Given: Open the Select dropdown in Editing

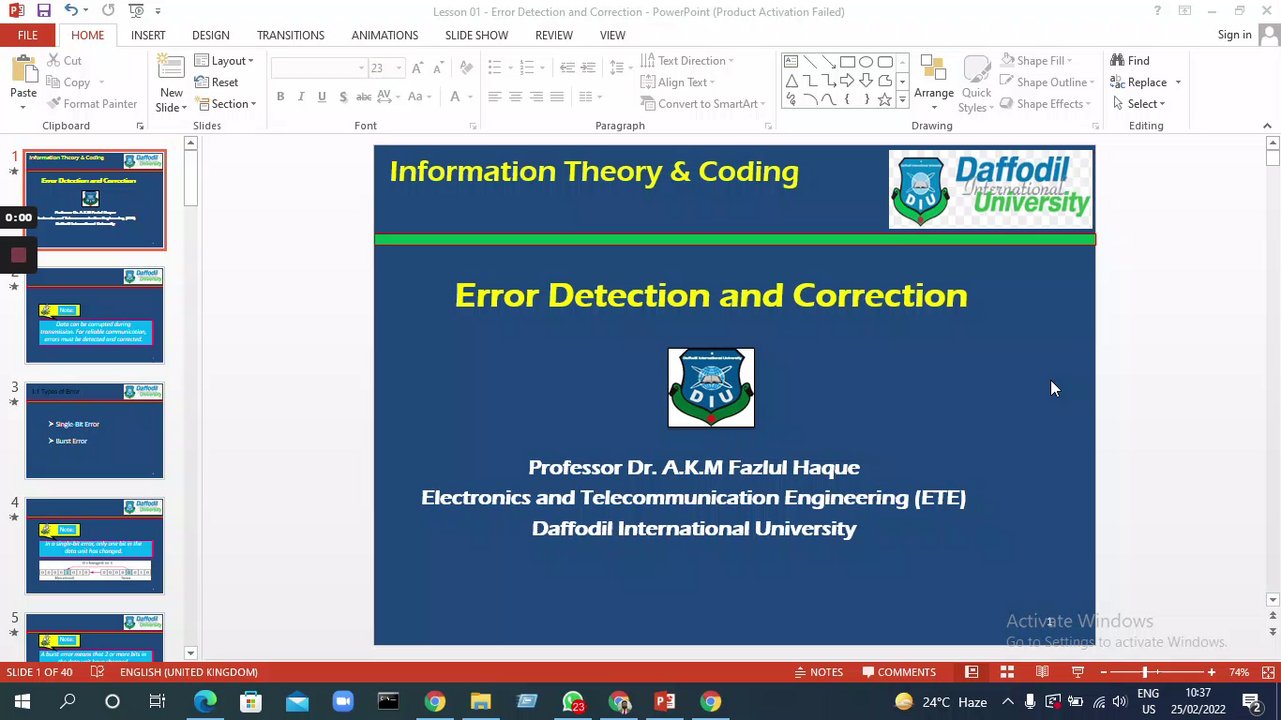Looking at the screenshot, I should pyautogui.click(x=1138, y=104).
